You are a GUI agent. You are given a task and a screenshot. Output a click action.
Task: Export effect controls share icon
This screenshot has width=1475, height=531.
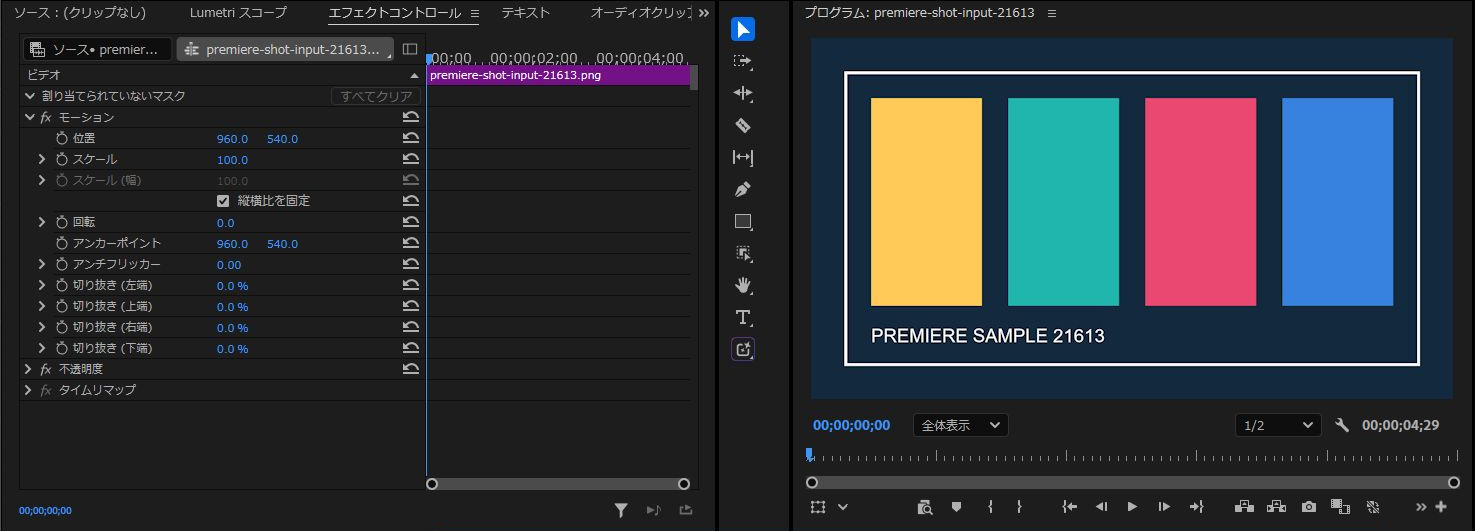pyautogui.click(x=685, y=510)
